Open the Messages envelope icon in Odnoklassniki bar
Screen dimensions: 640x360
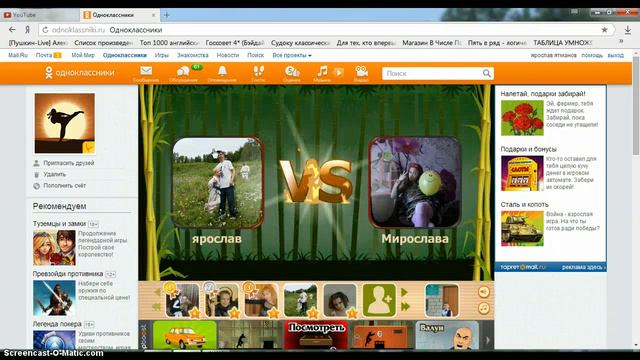pyautogui.click(x=146, y=73)
